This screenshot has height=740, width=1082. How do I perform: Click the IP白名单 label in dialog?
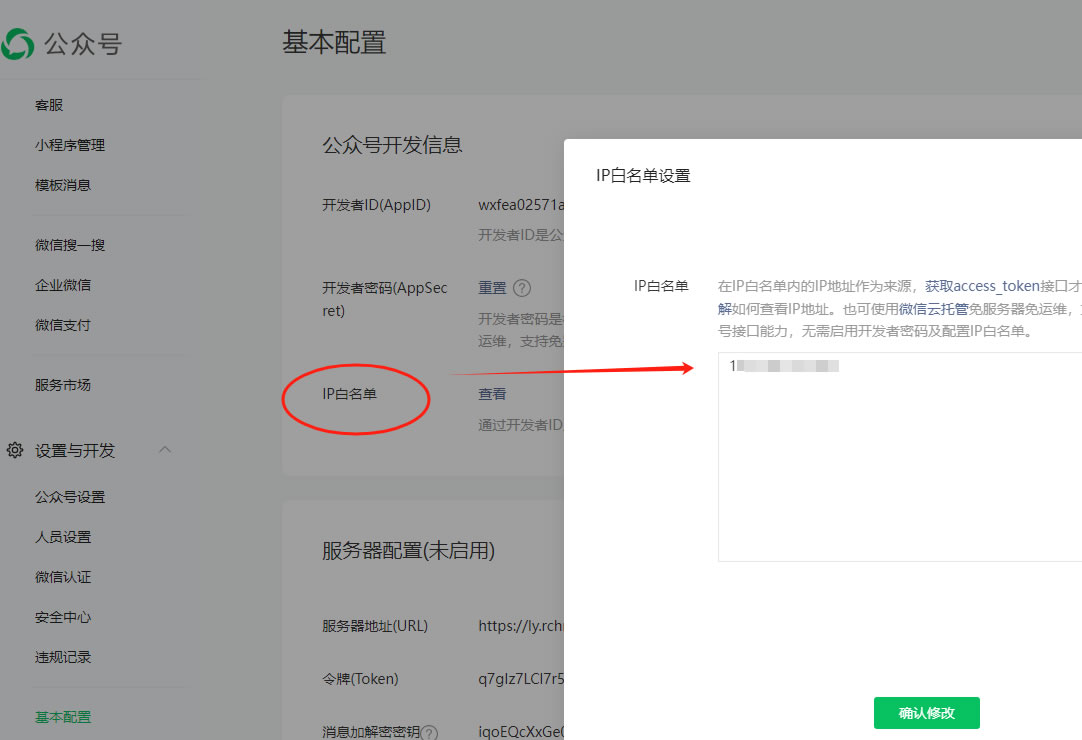(x=661, y=286)
